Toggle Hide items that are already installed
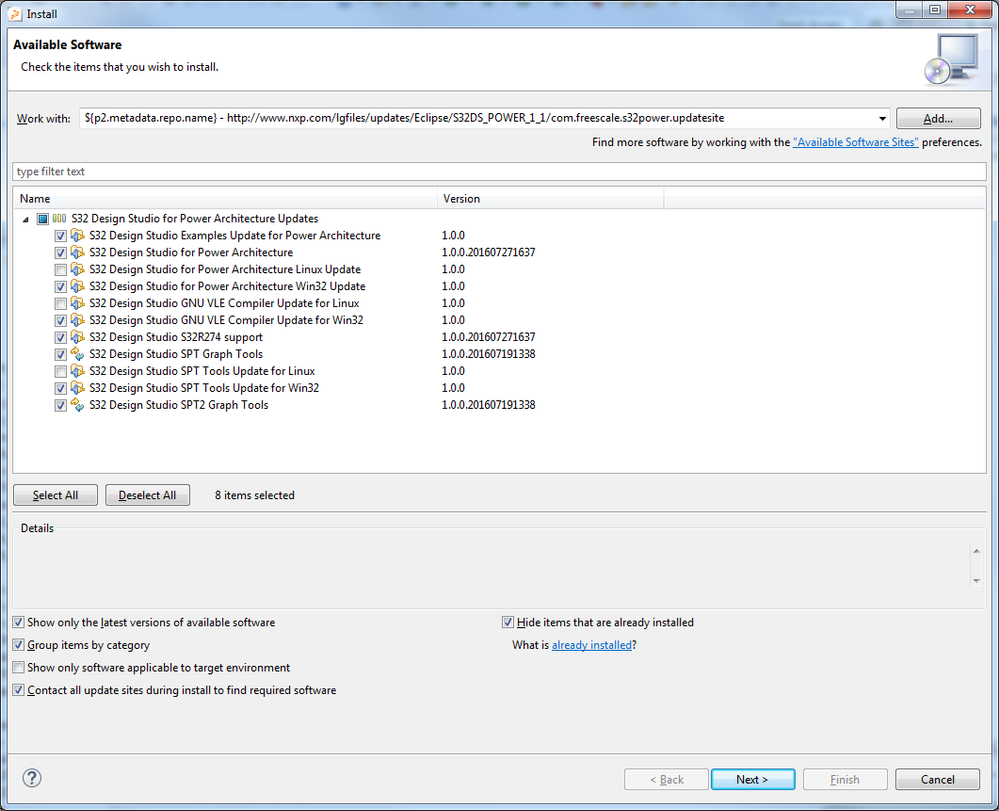This screenshot has height=811, width=999. click(508, 622)
